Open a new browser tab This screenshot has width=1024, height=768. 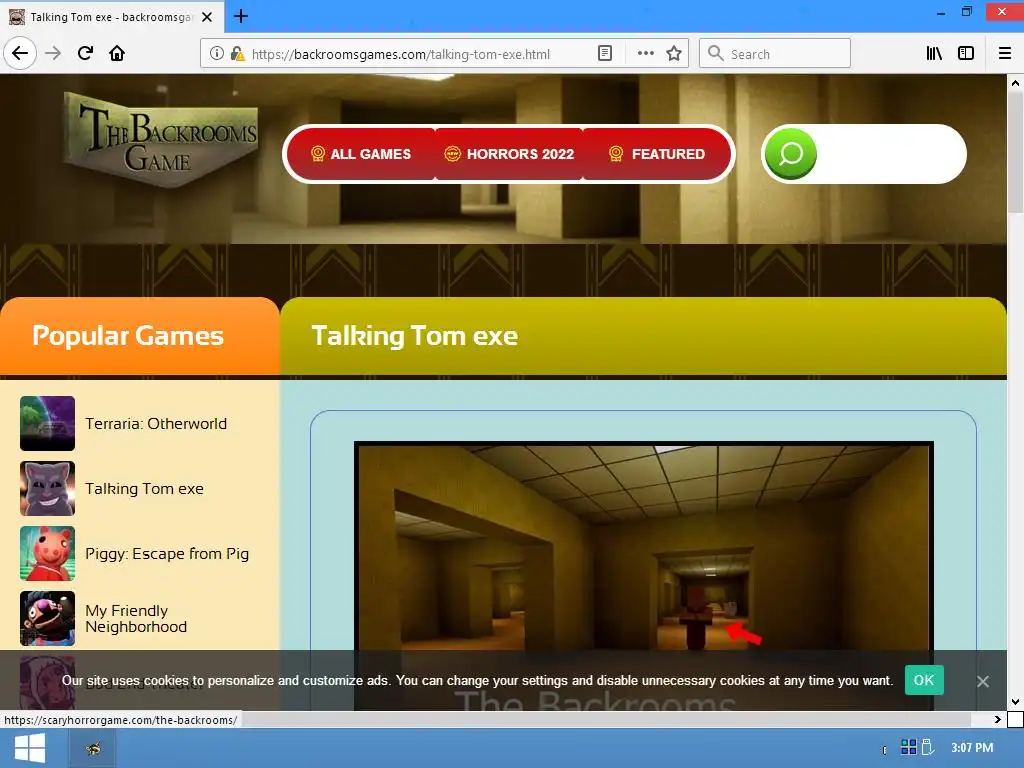[241, 16]
